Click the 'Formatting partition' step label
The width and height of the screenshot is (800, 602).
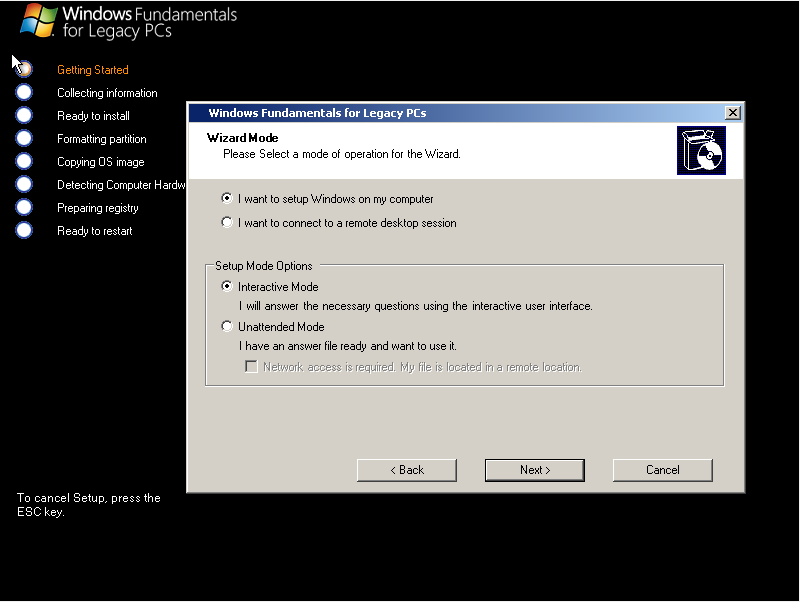point(102,139)
